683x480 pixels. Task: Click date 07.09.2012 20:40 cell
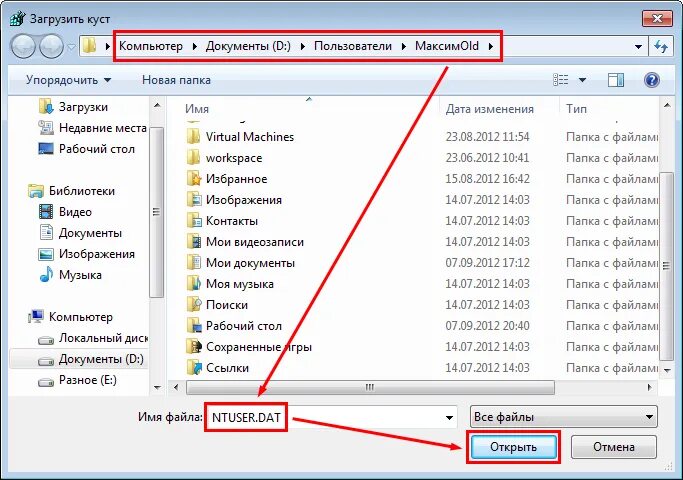coord(487,326)
